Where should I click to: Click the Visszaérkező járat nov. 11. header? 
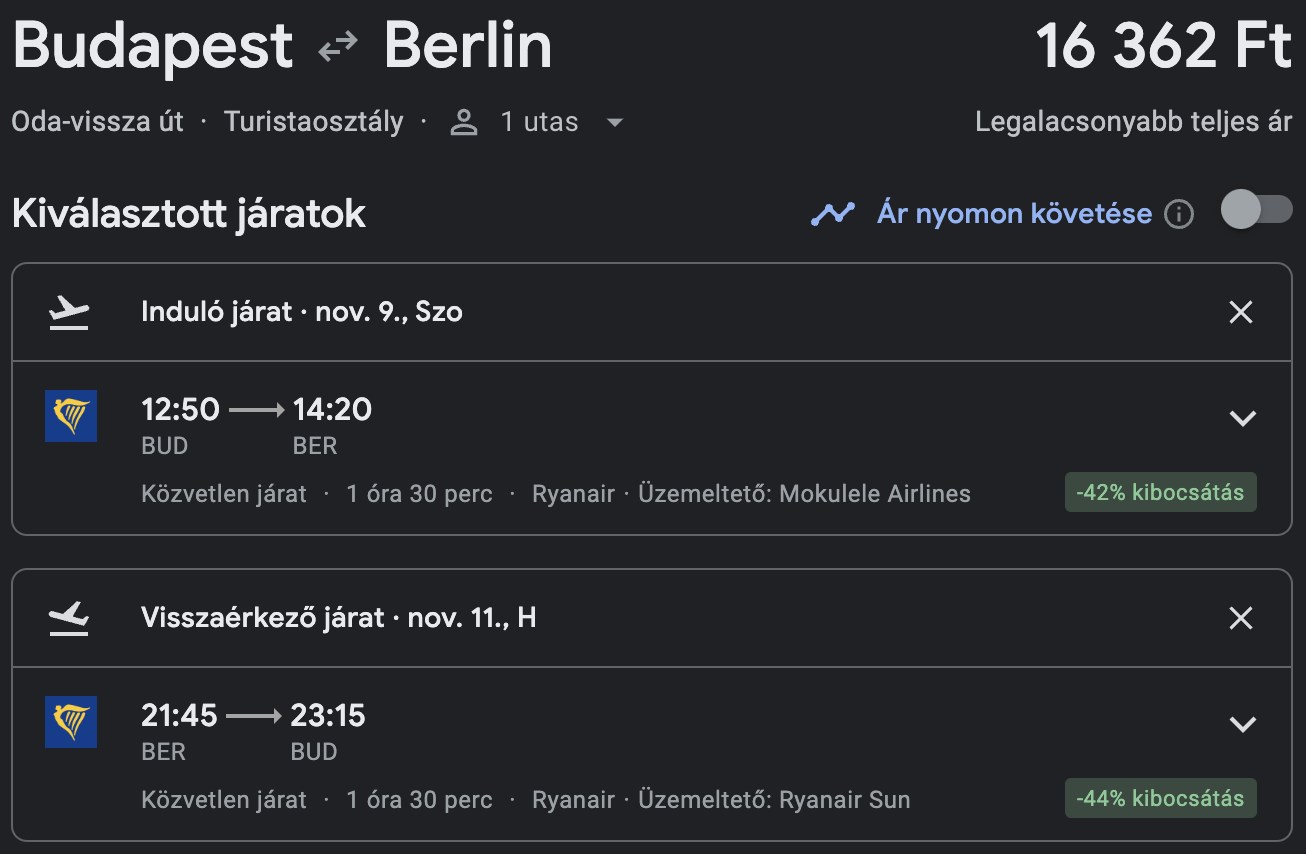pos(338,618)
